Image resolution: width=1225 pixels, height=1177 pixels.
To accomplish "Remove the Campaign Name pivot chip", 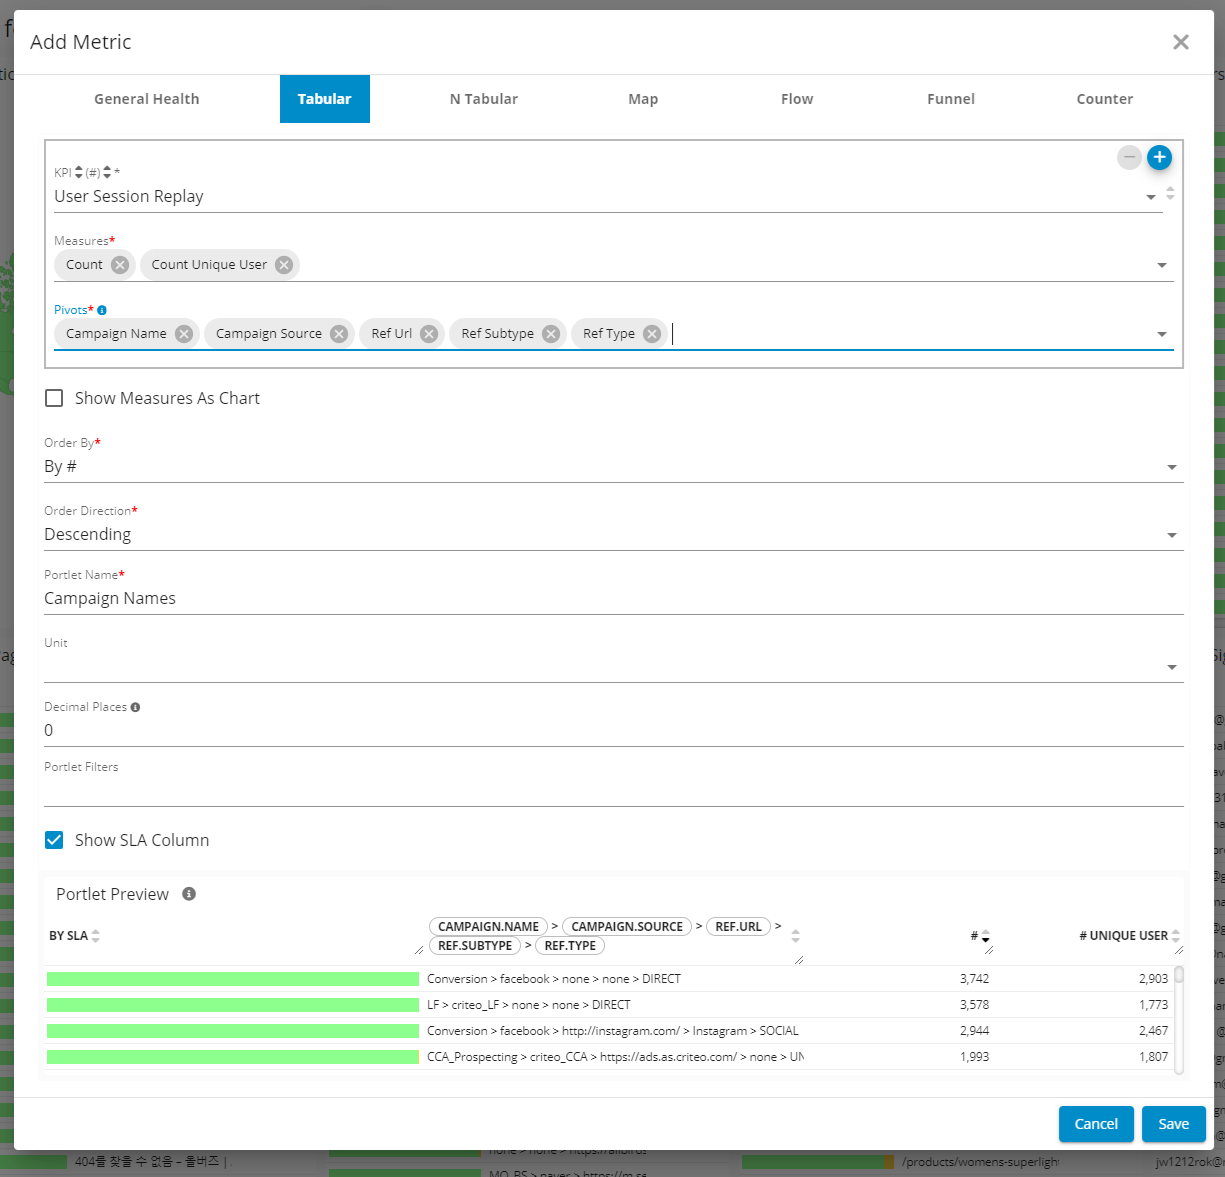I will pyautogui.click(x=184, y=334).
